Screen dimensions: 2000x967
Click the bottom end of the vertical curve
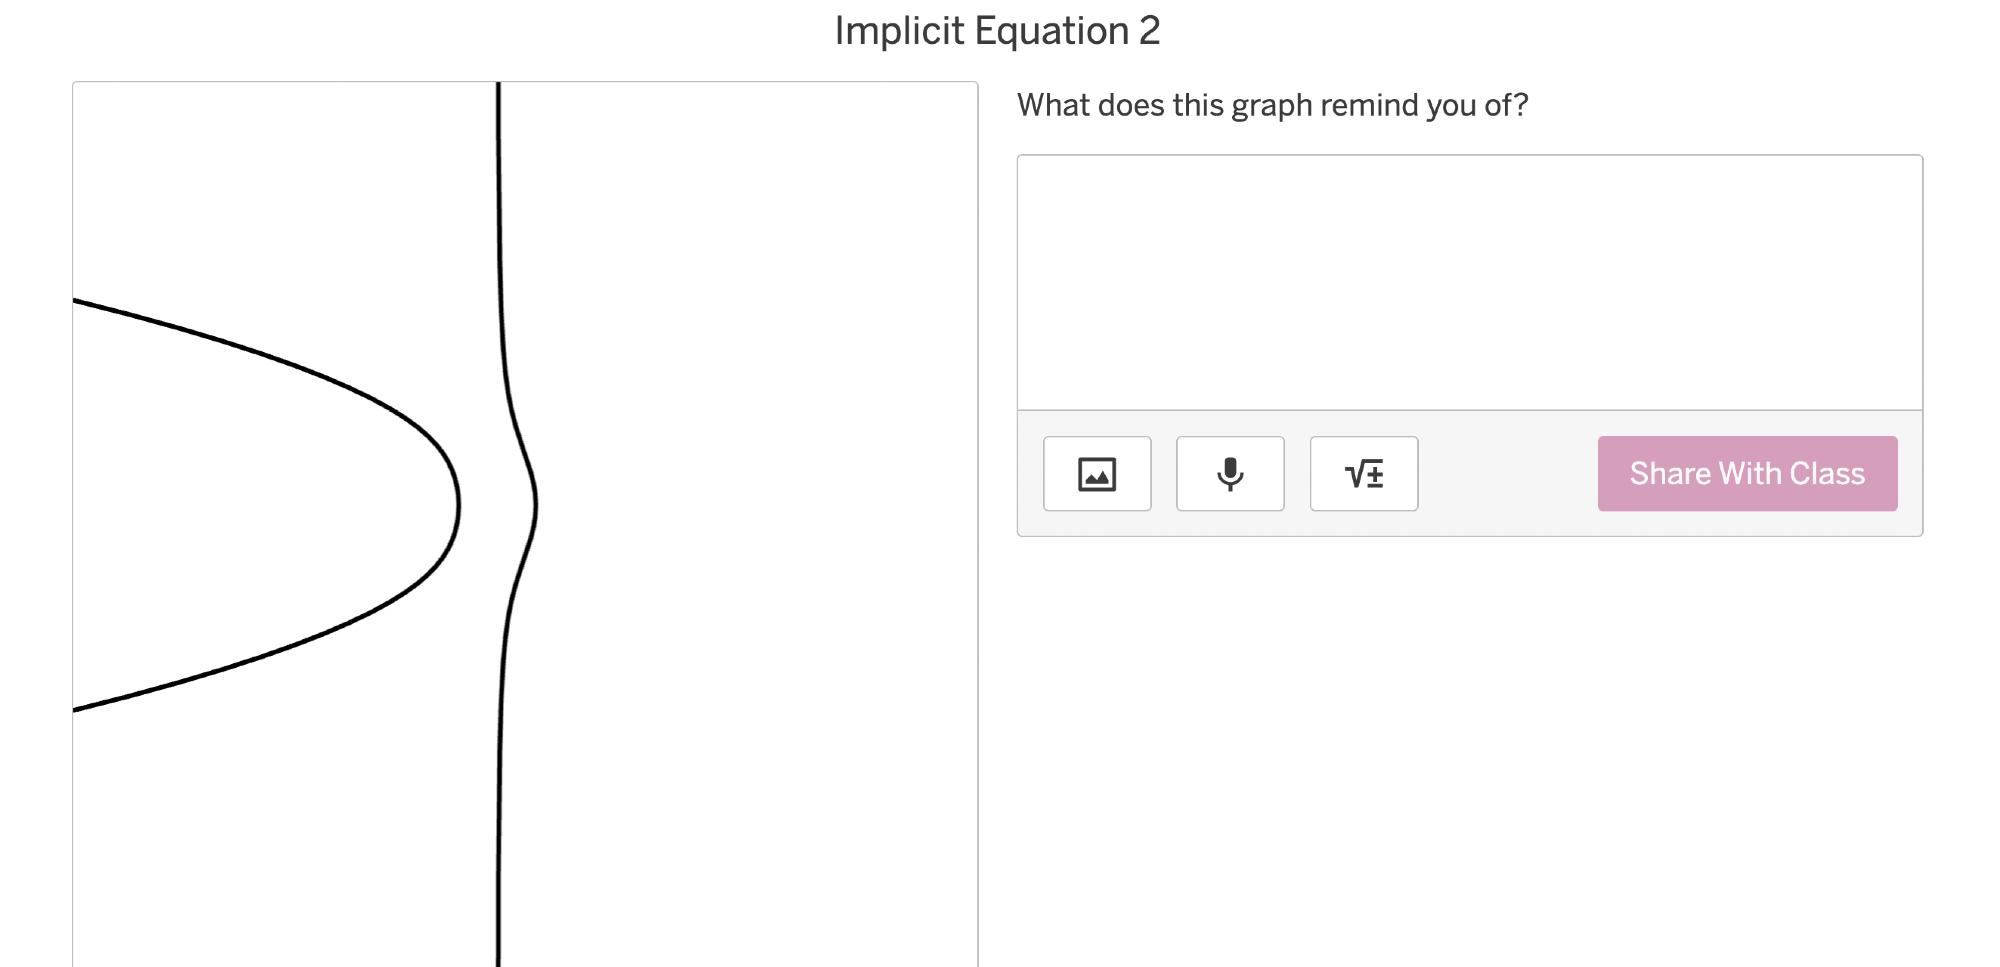click(x=498, y=958)
